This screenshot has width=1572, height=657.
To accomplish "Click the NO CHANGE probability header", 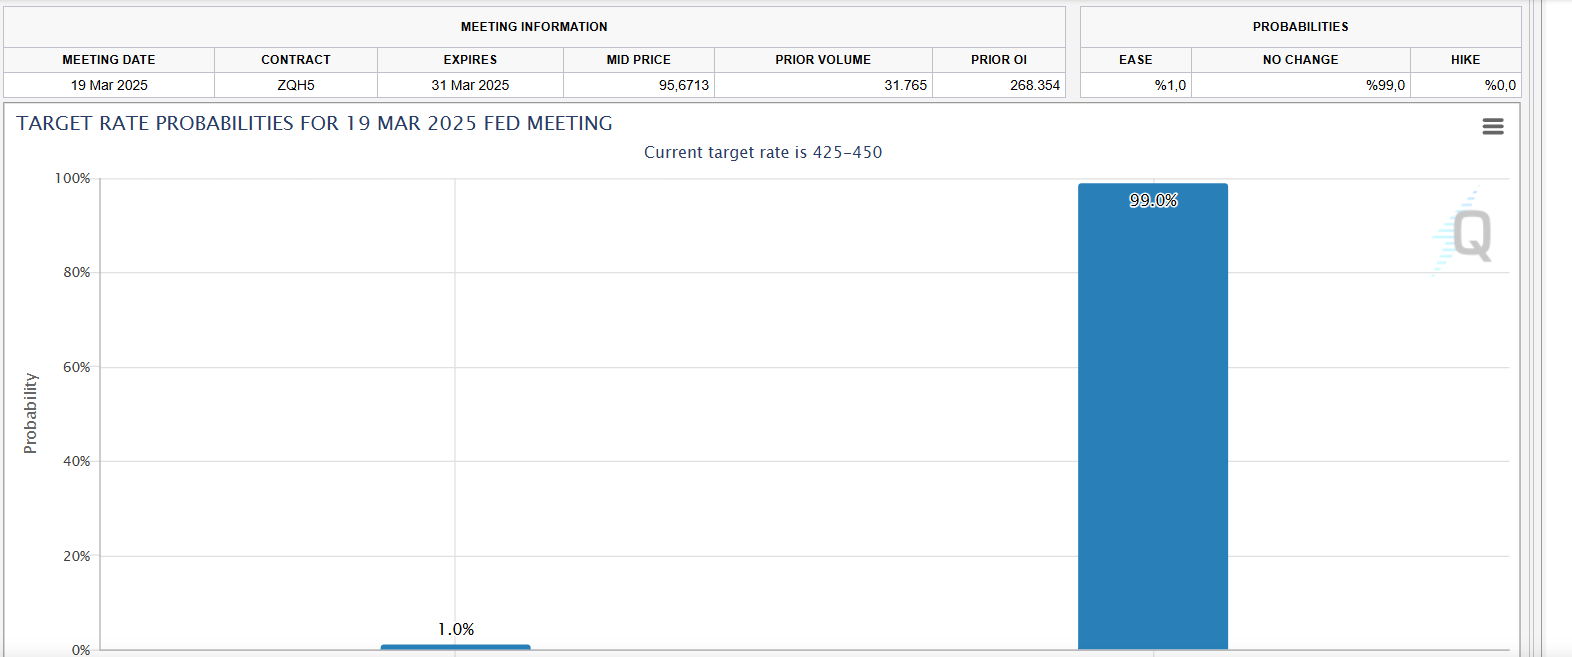I will (1300, 60).
